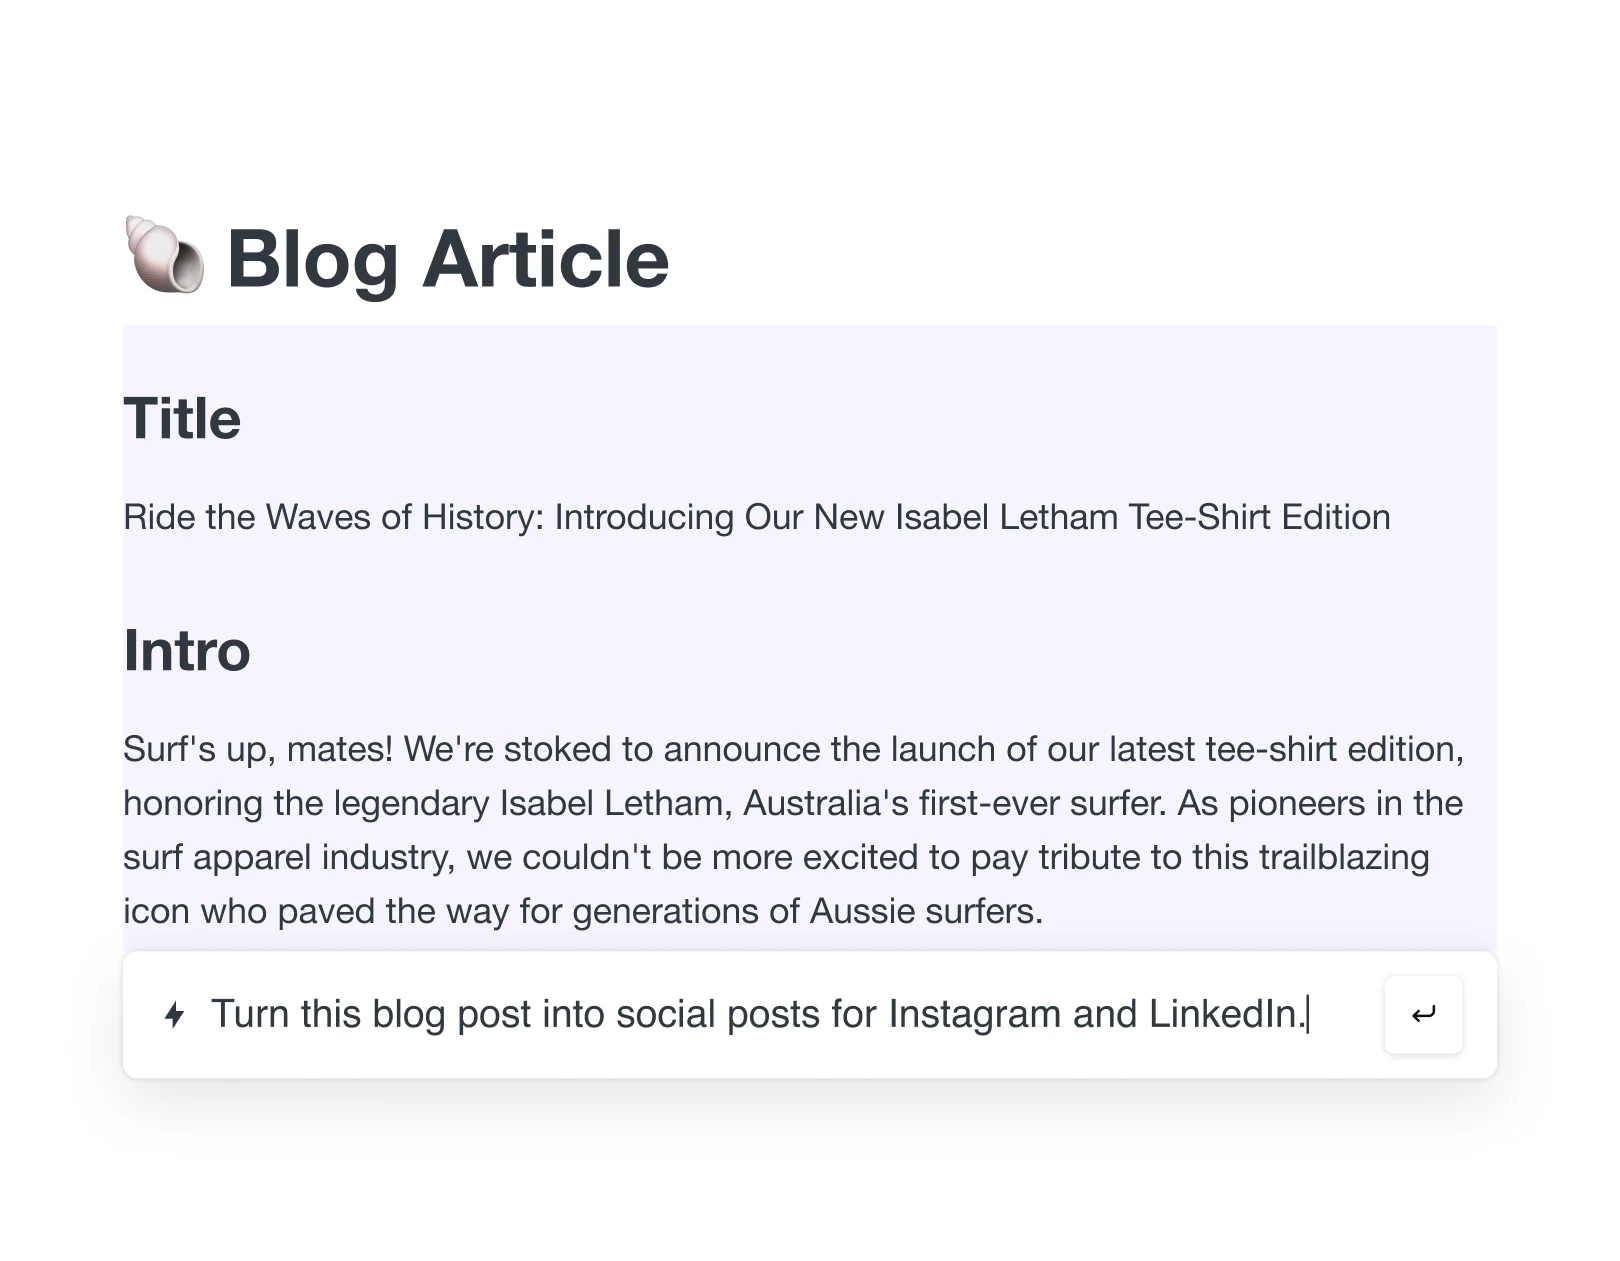This screenshot has height=1261, width=1620.
Task: Click "trailblazing" in the intro paragraph
Action: [1343, 857]
